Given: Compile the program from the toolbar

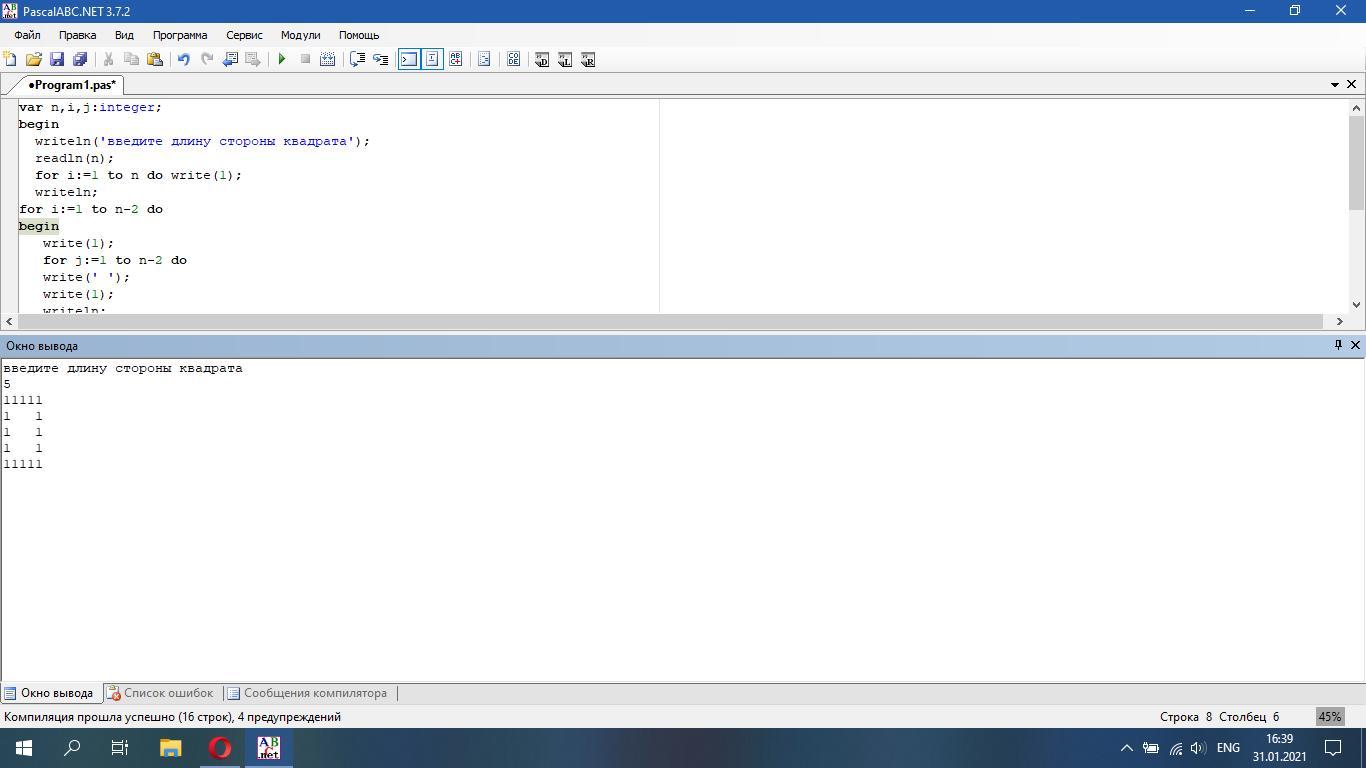Looking at the screenshot, I should coord(327,59).
